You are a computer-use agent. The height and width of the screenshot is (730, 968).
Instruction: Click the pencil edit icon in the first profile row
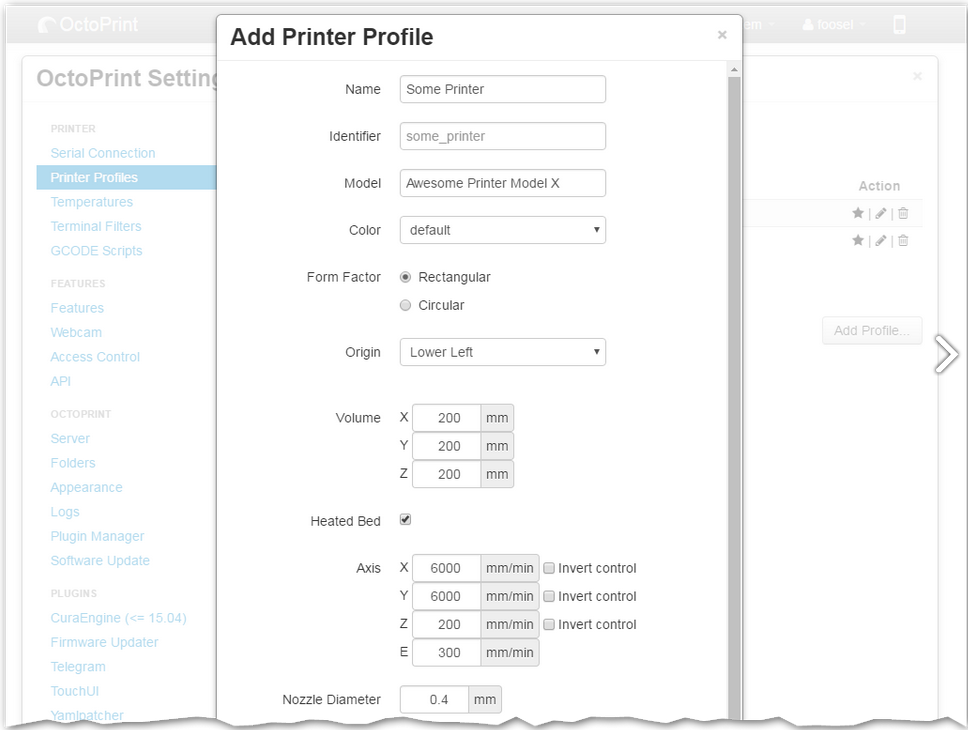pyautogui.click(x=880, y=213)
